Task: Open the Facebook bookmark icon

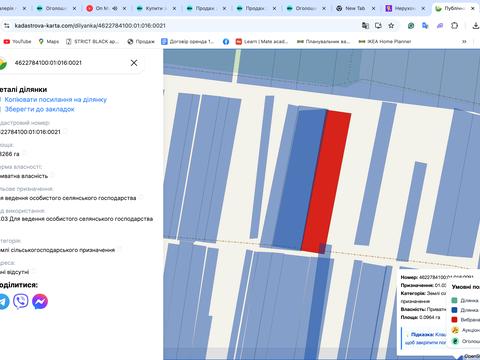Action: tap(226, 42)
